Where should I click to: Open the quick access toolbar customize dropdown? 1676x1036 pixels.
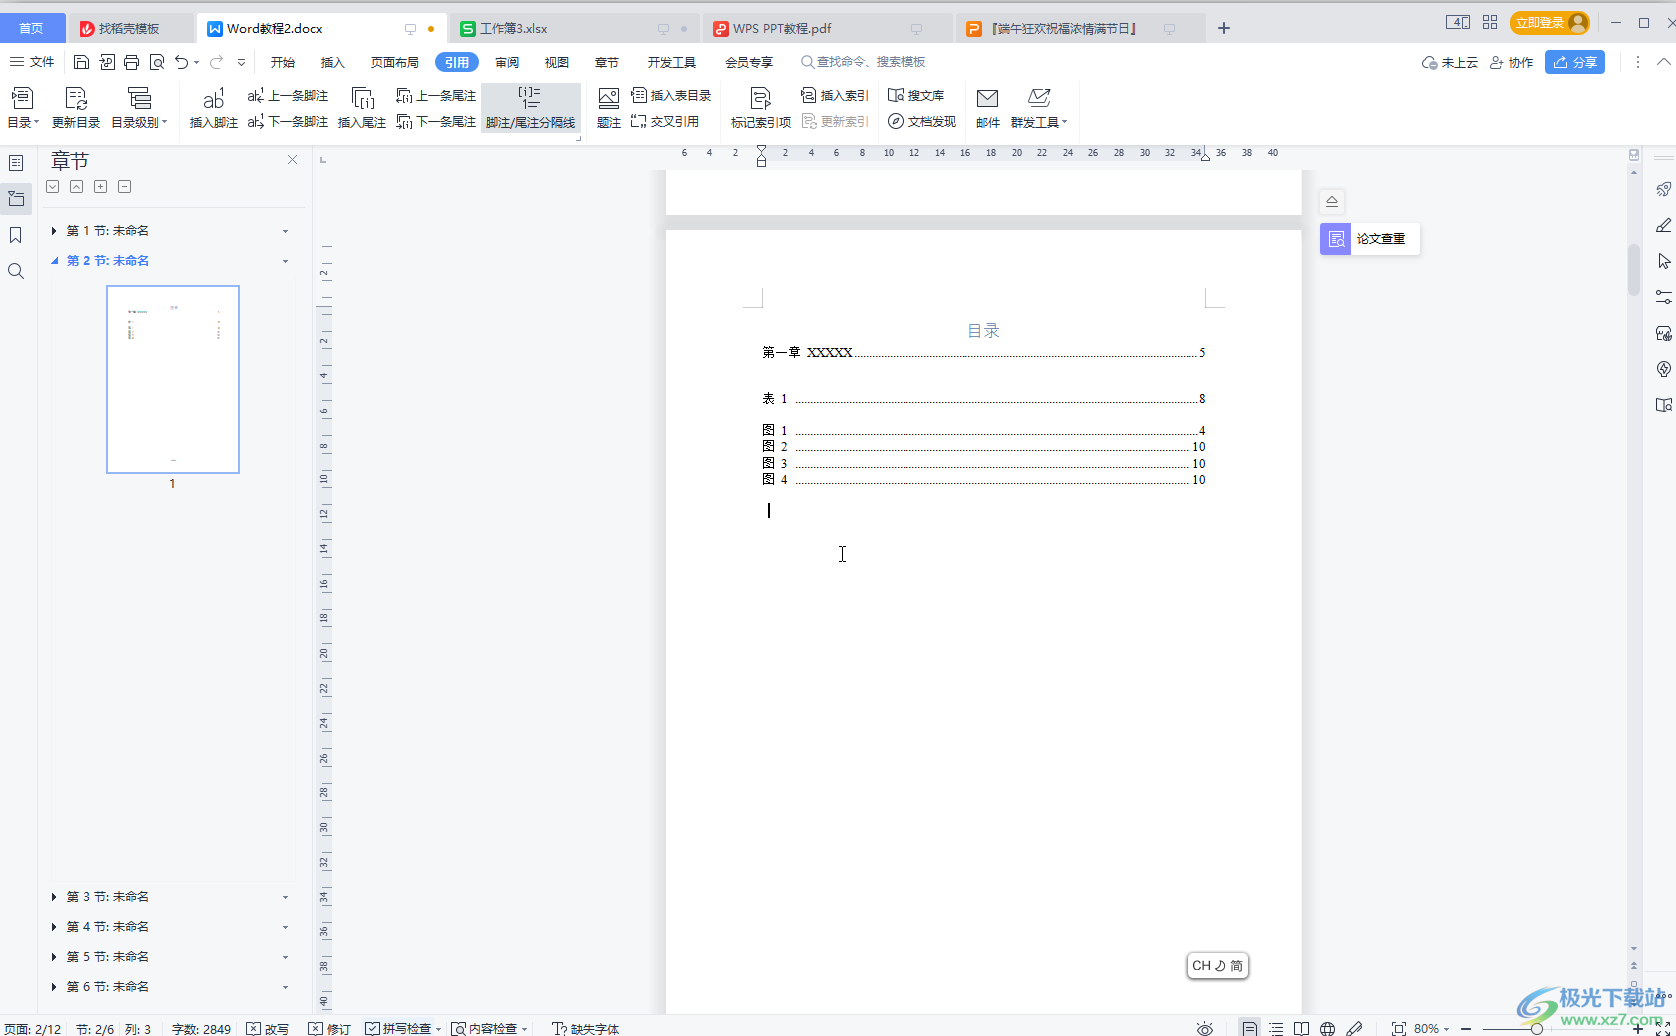241,62
